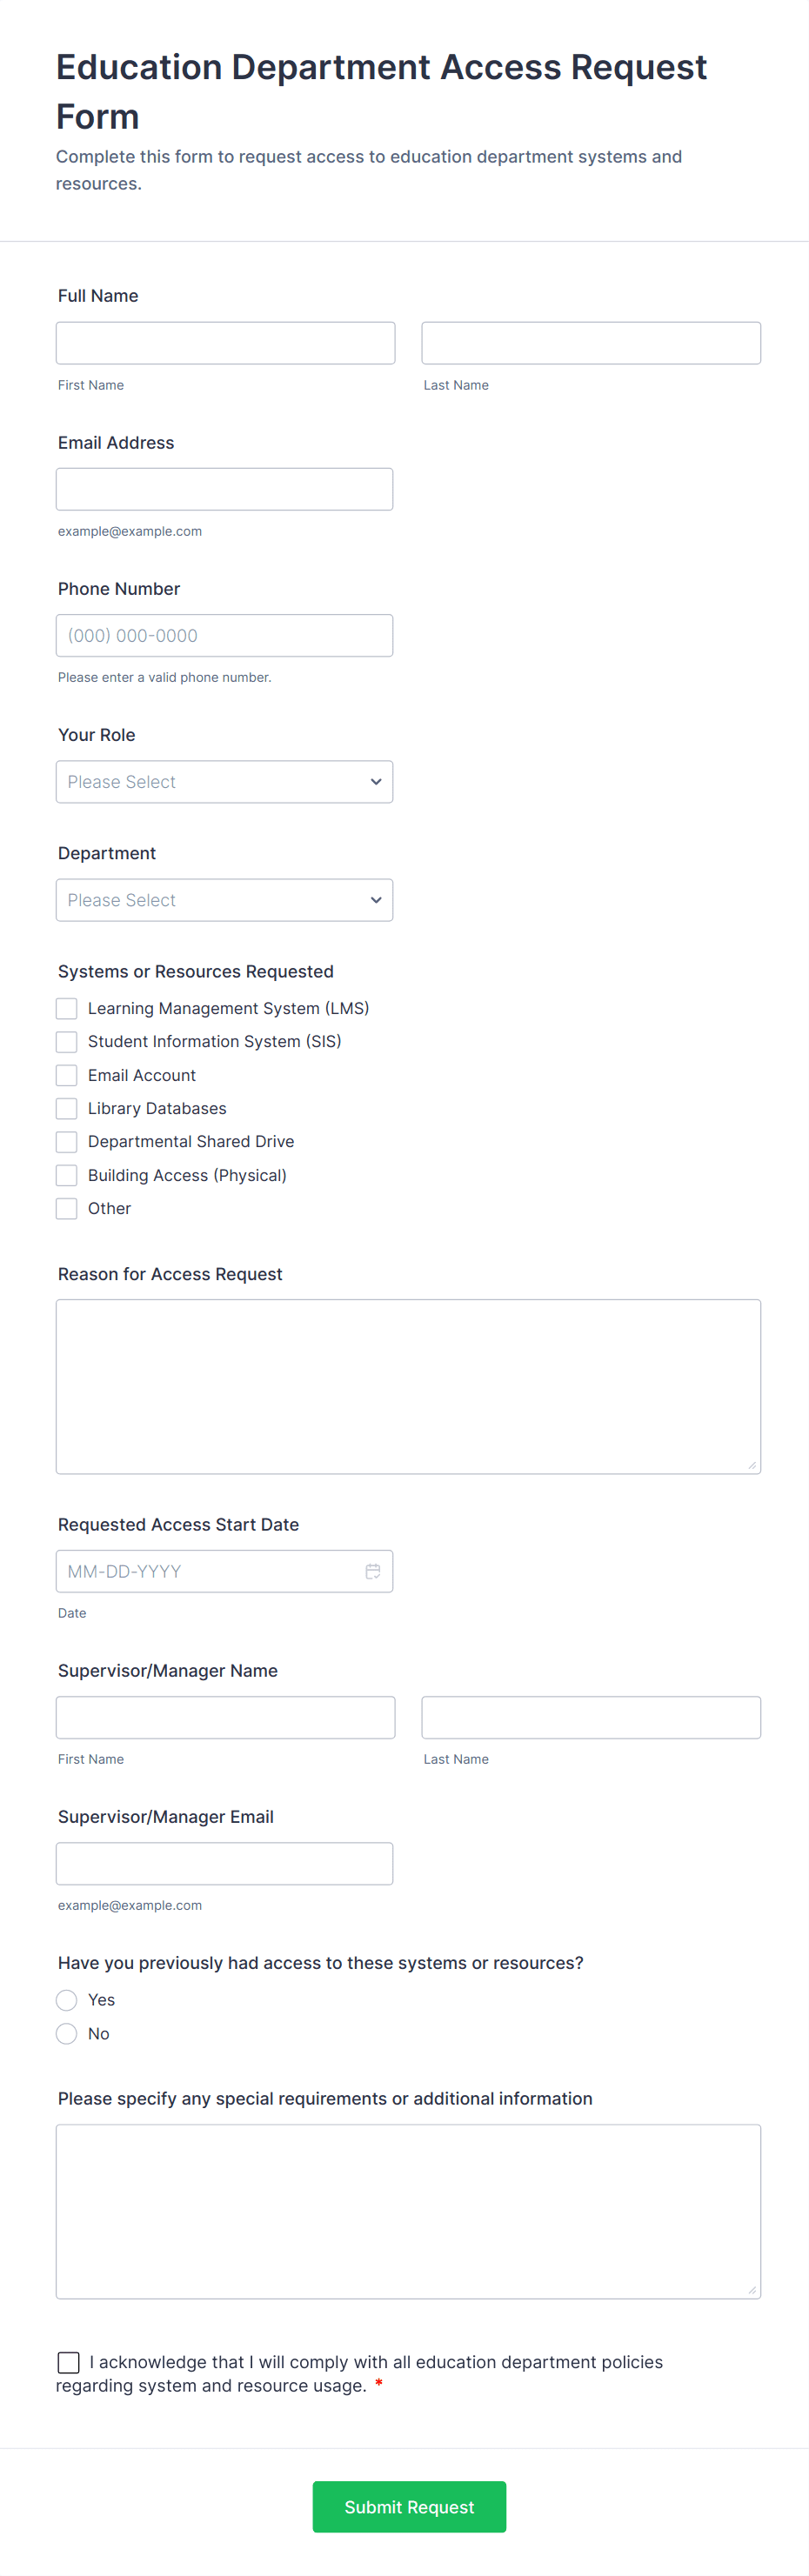This screenshot has width=809, height=2576.
Task: Tick the Student Information System checkbox
Action: pyautogui.click(x=67, y=1041)
